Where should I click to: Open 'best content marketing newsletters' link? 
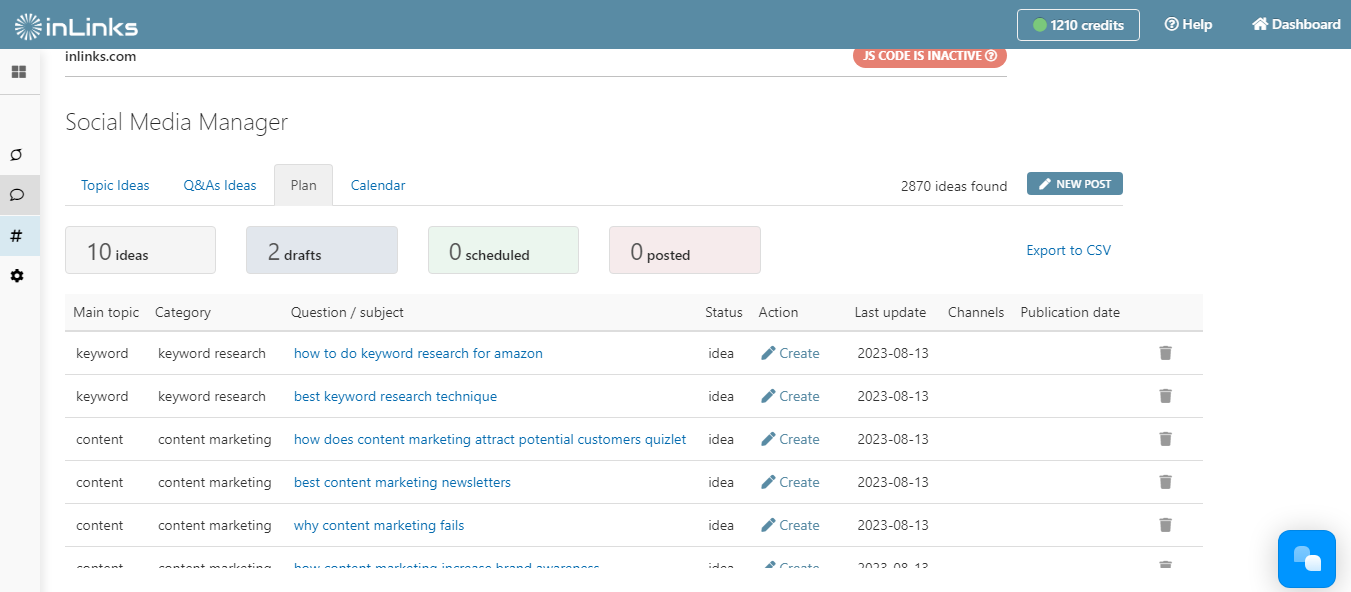coord(402,482)
